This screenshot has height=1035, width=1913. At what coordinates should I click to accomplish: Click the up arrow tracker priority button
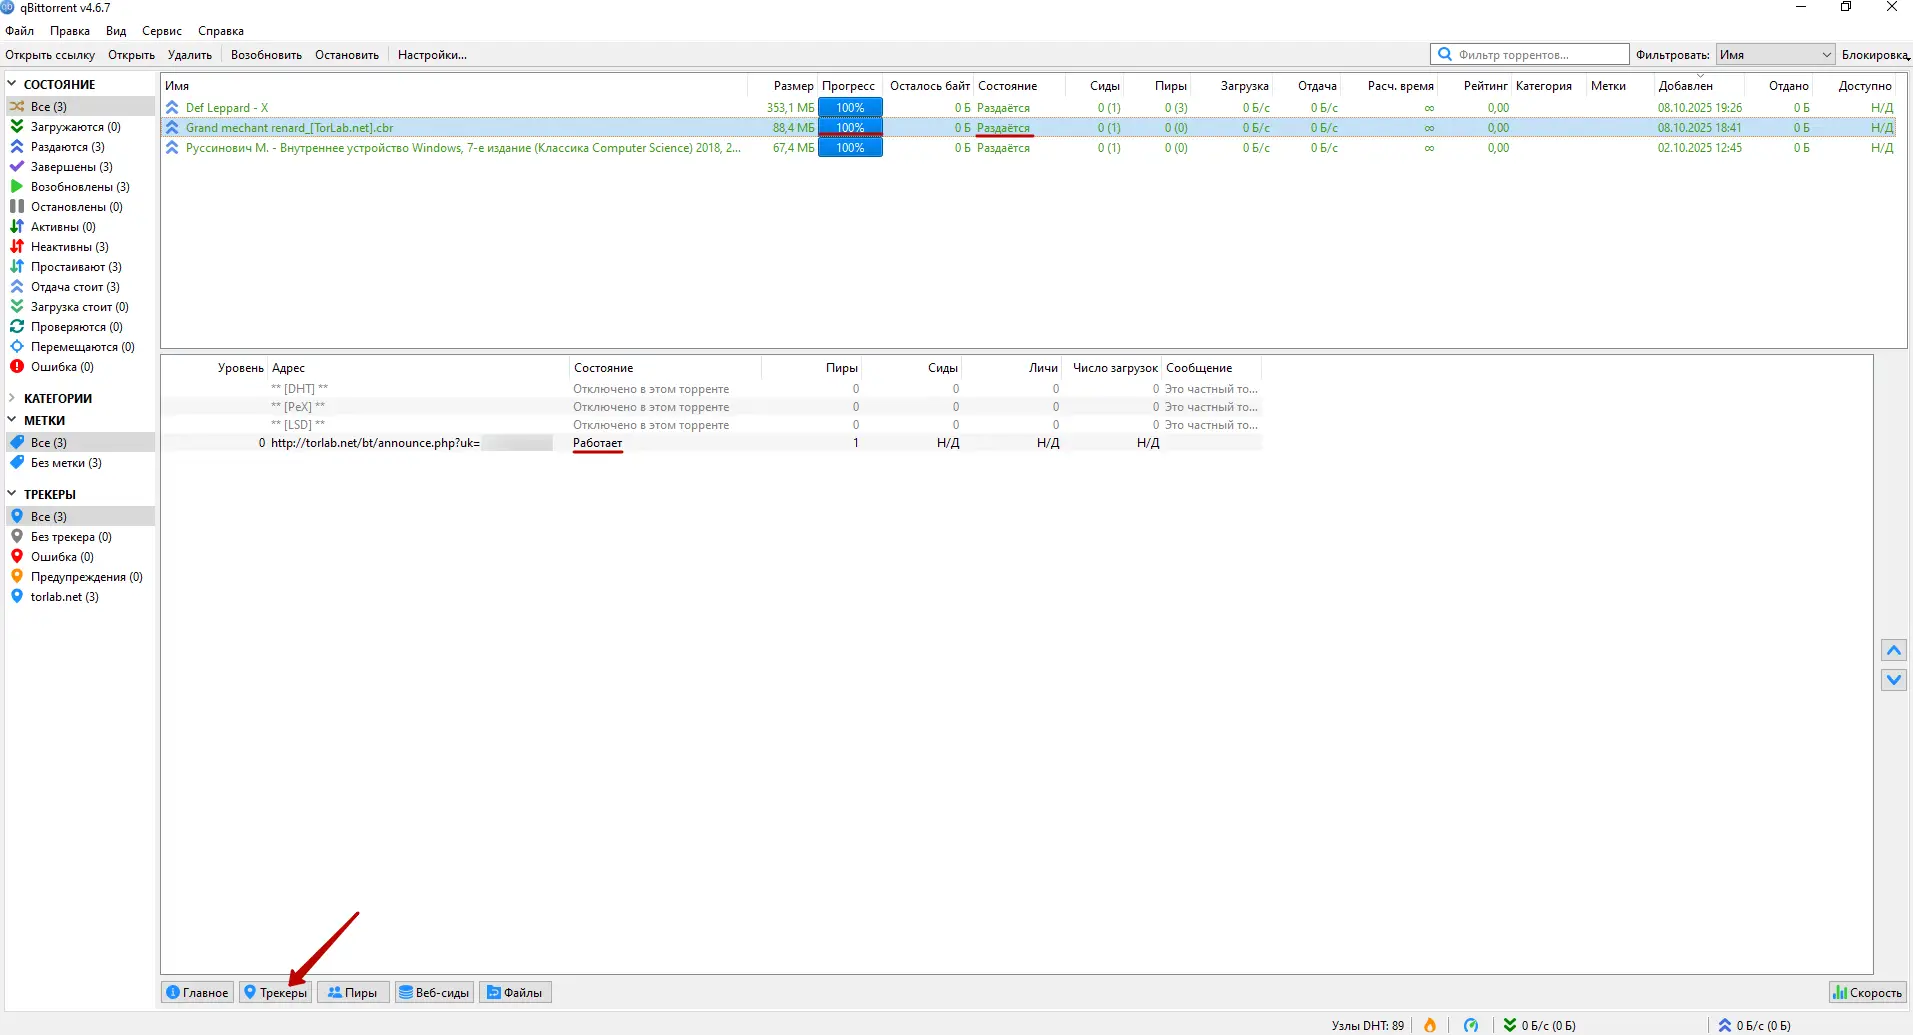[1894, 651]
